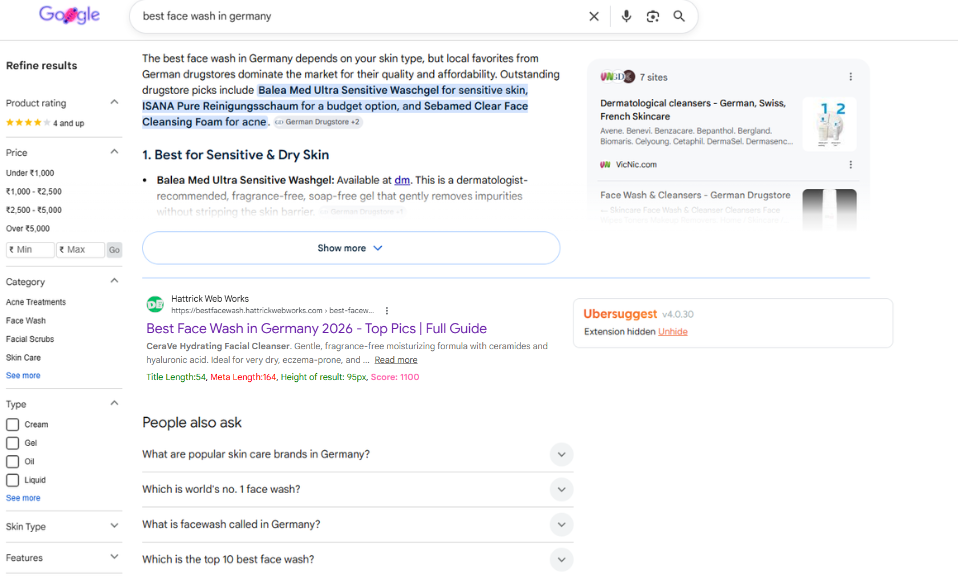Open the three-dot menu beside the Hattrick Web Works URL
This screenshot has width=958, height=578.
coord(387,310)
